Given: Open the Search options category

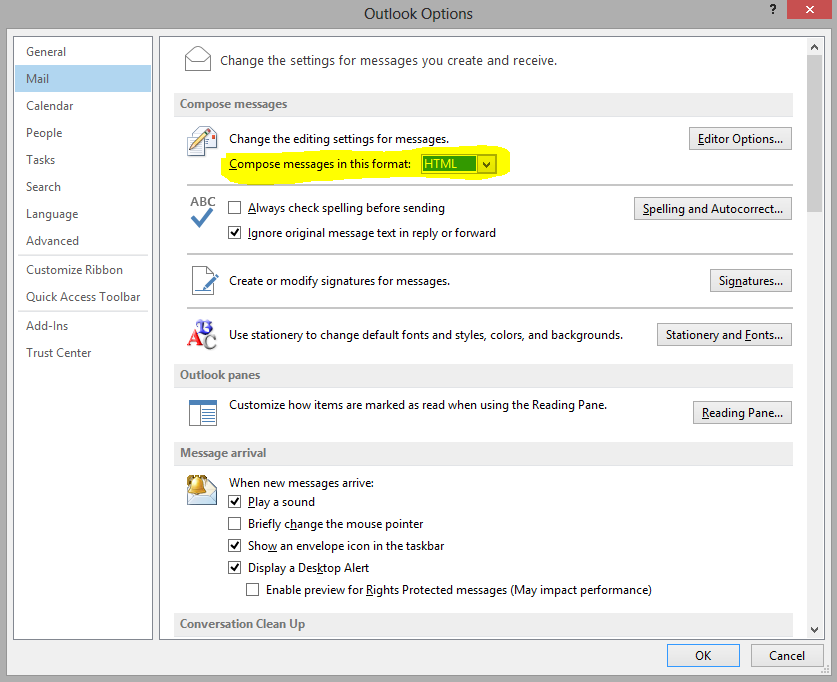Looking at the screenshot, I should [83, 187].
